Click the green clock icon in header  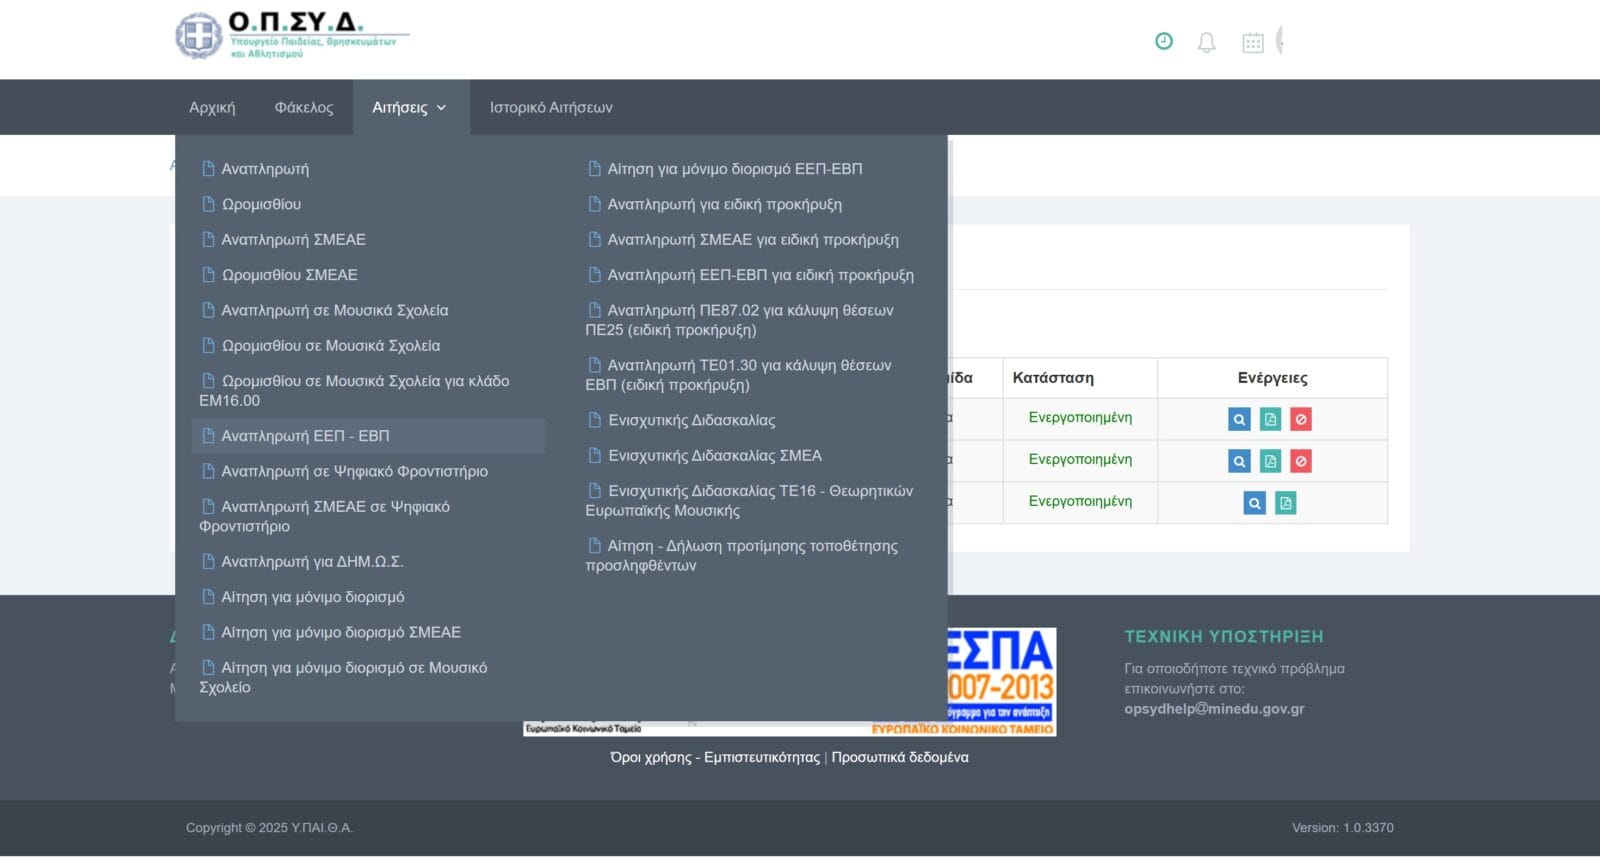1163,41
